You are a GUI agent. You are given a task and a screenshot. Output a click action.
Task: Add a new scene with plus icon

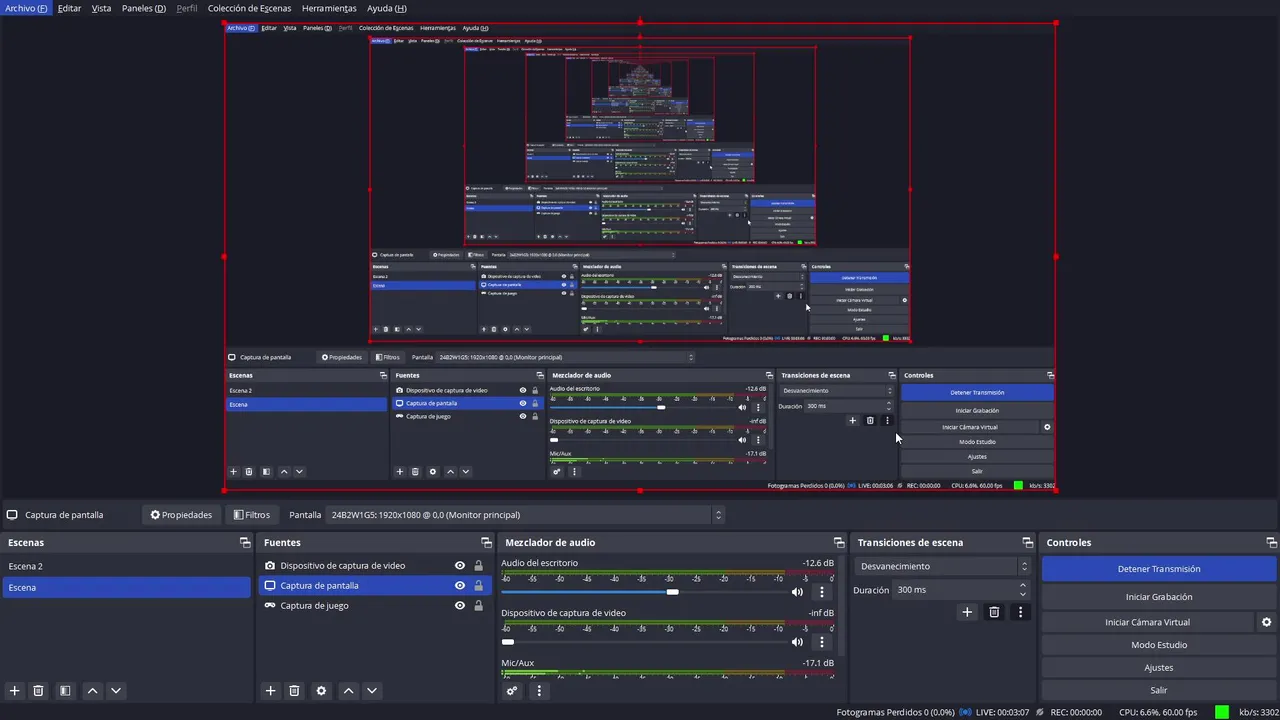(x=14, y=691)
